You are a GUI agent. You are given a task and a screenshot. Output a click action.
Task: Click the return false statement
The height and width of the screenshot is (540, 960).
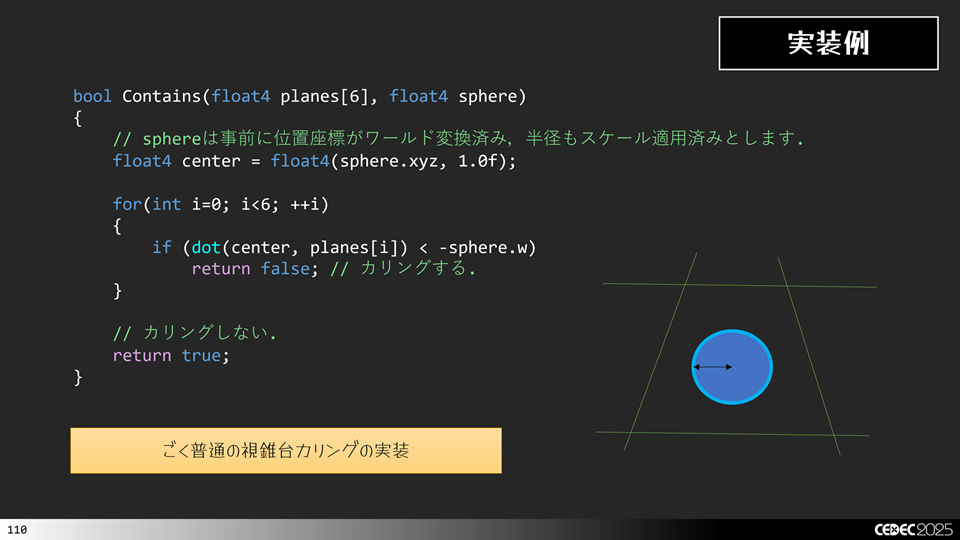click(250, 269)
